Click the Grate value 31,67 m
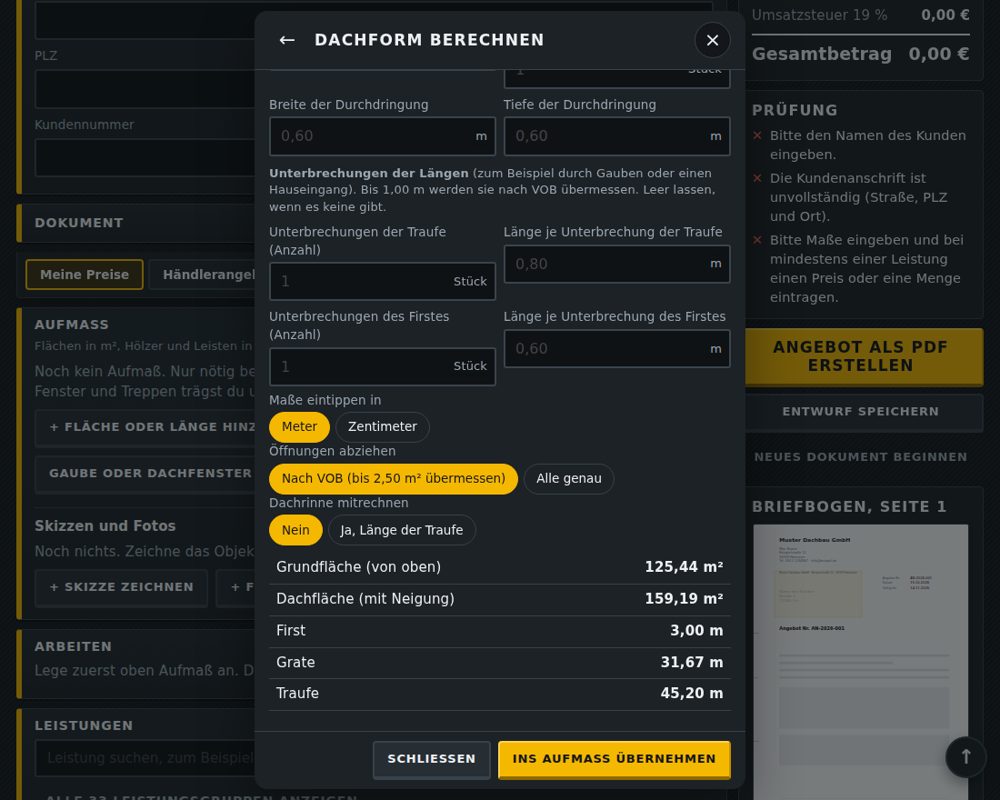1000x800 pixels. click(692, 663)
